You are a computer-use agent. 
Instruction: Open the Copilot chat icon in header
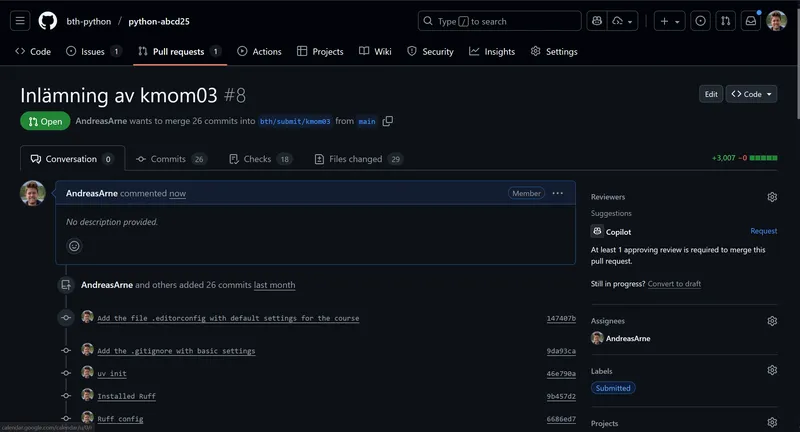pos(597,21)
